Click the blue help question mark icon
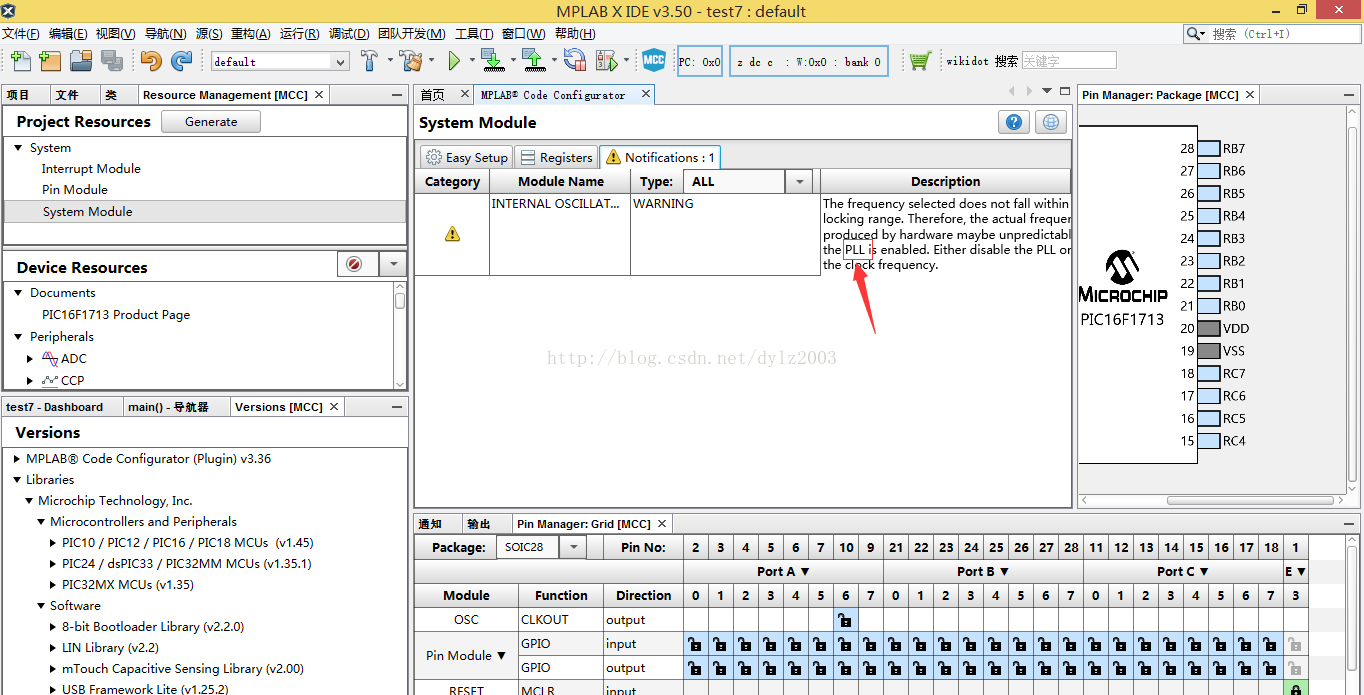The height and width of the screenshot is (695, 1364). [x=1014, y=122]
